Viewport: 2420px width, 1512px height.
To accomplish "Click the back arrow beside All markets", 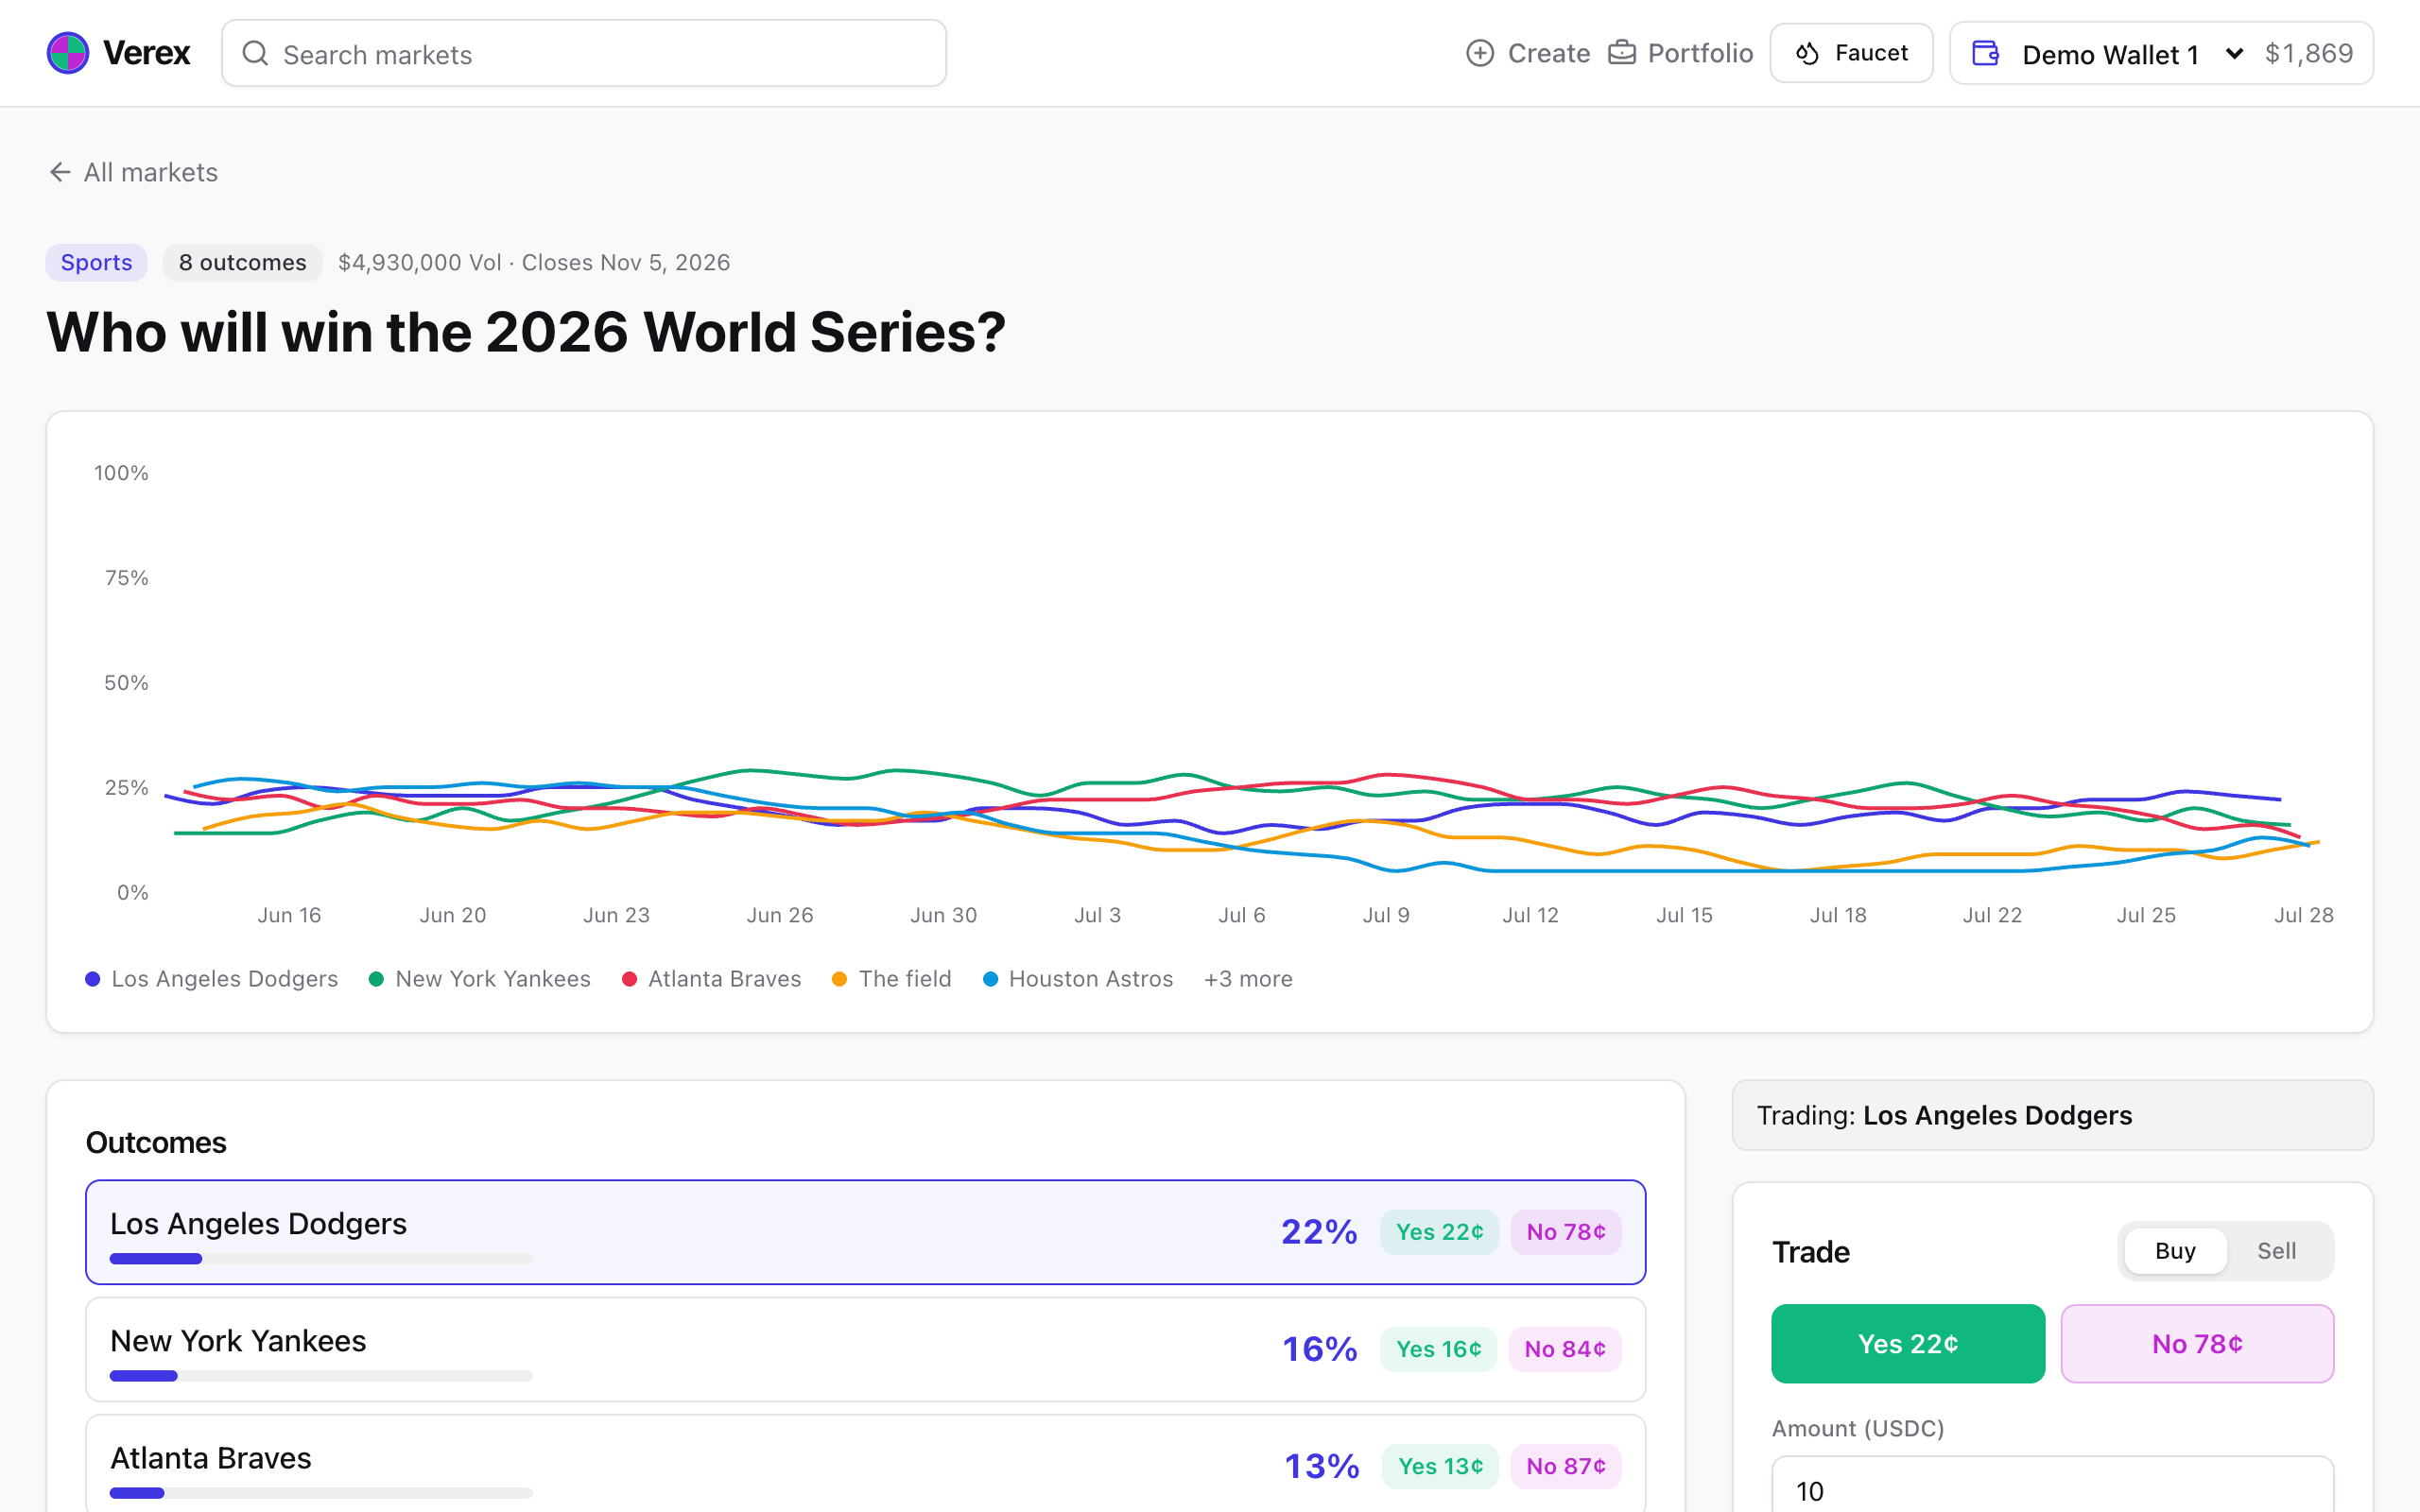I will click(60, 172).
